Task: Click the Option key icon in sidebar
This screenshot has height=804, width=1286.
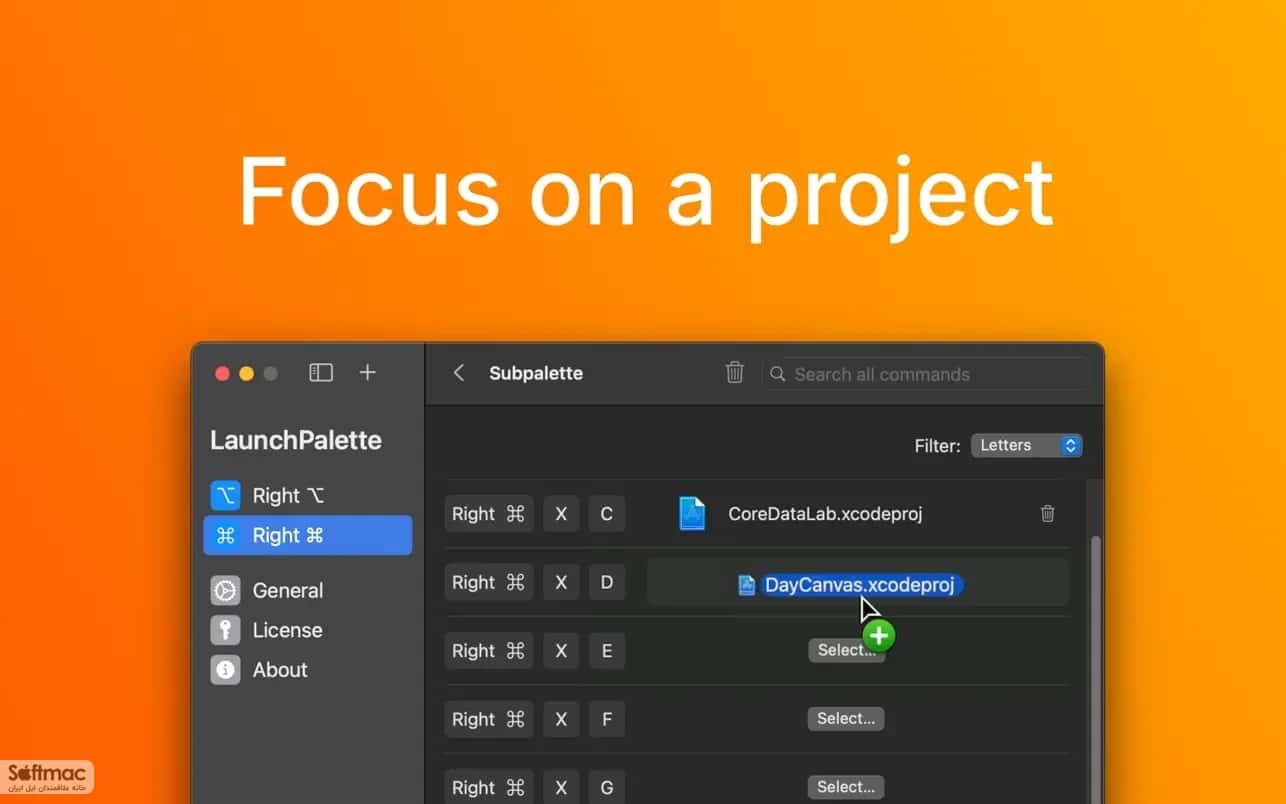Action: [x=225, y=495]
